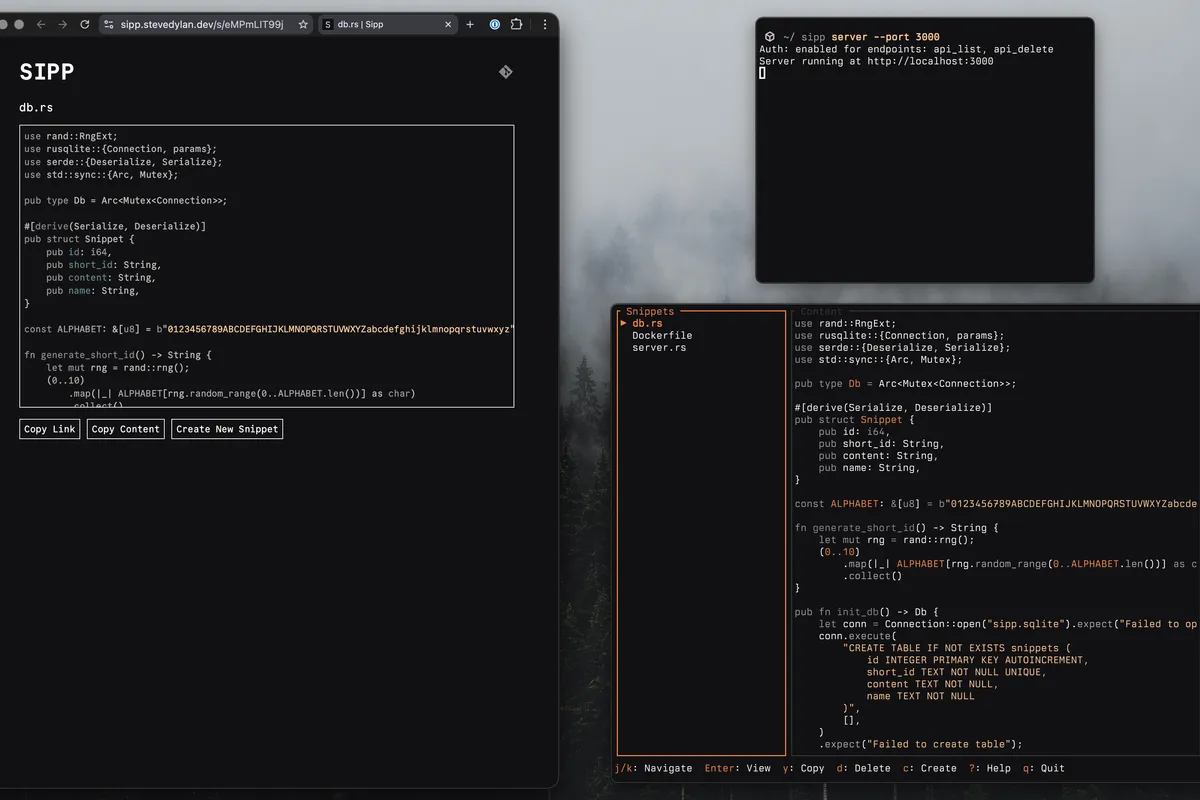
Task: Go back in the browser
Action: point(41,24)
